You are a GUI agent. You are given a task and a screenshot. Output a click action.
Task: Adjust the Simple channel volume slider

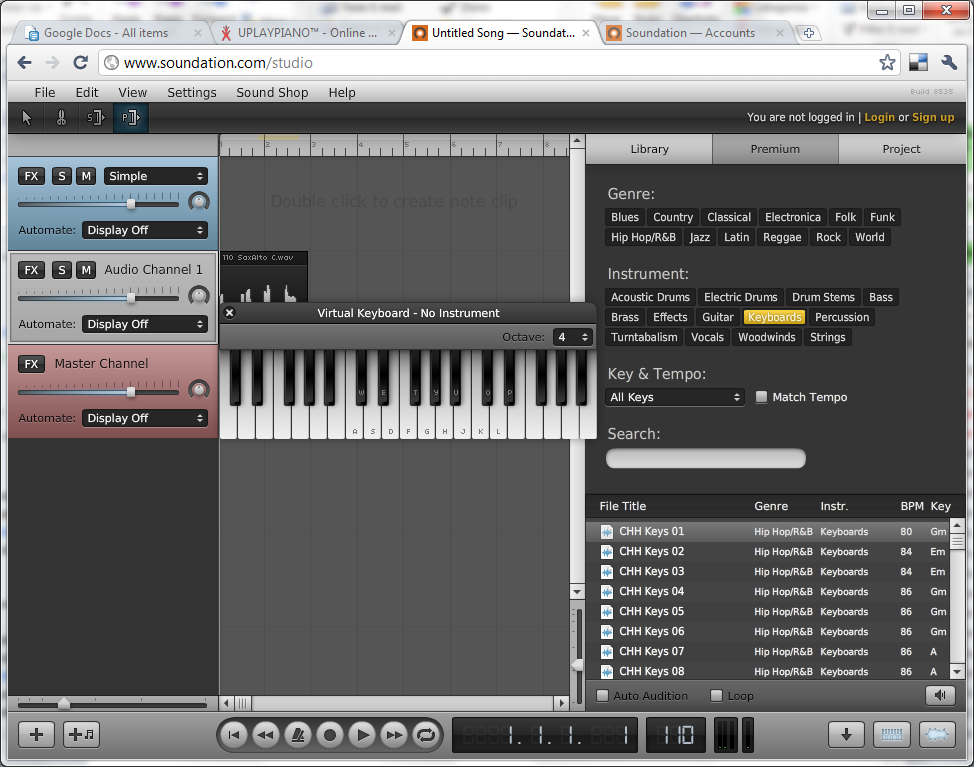[131, 203]
